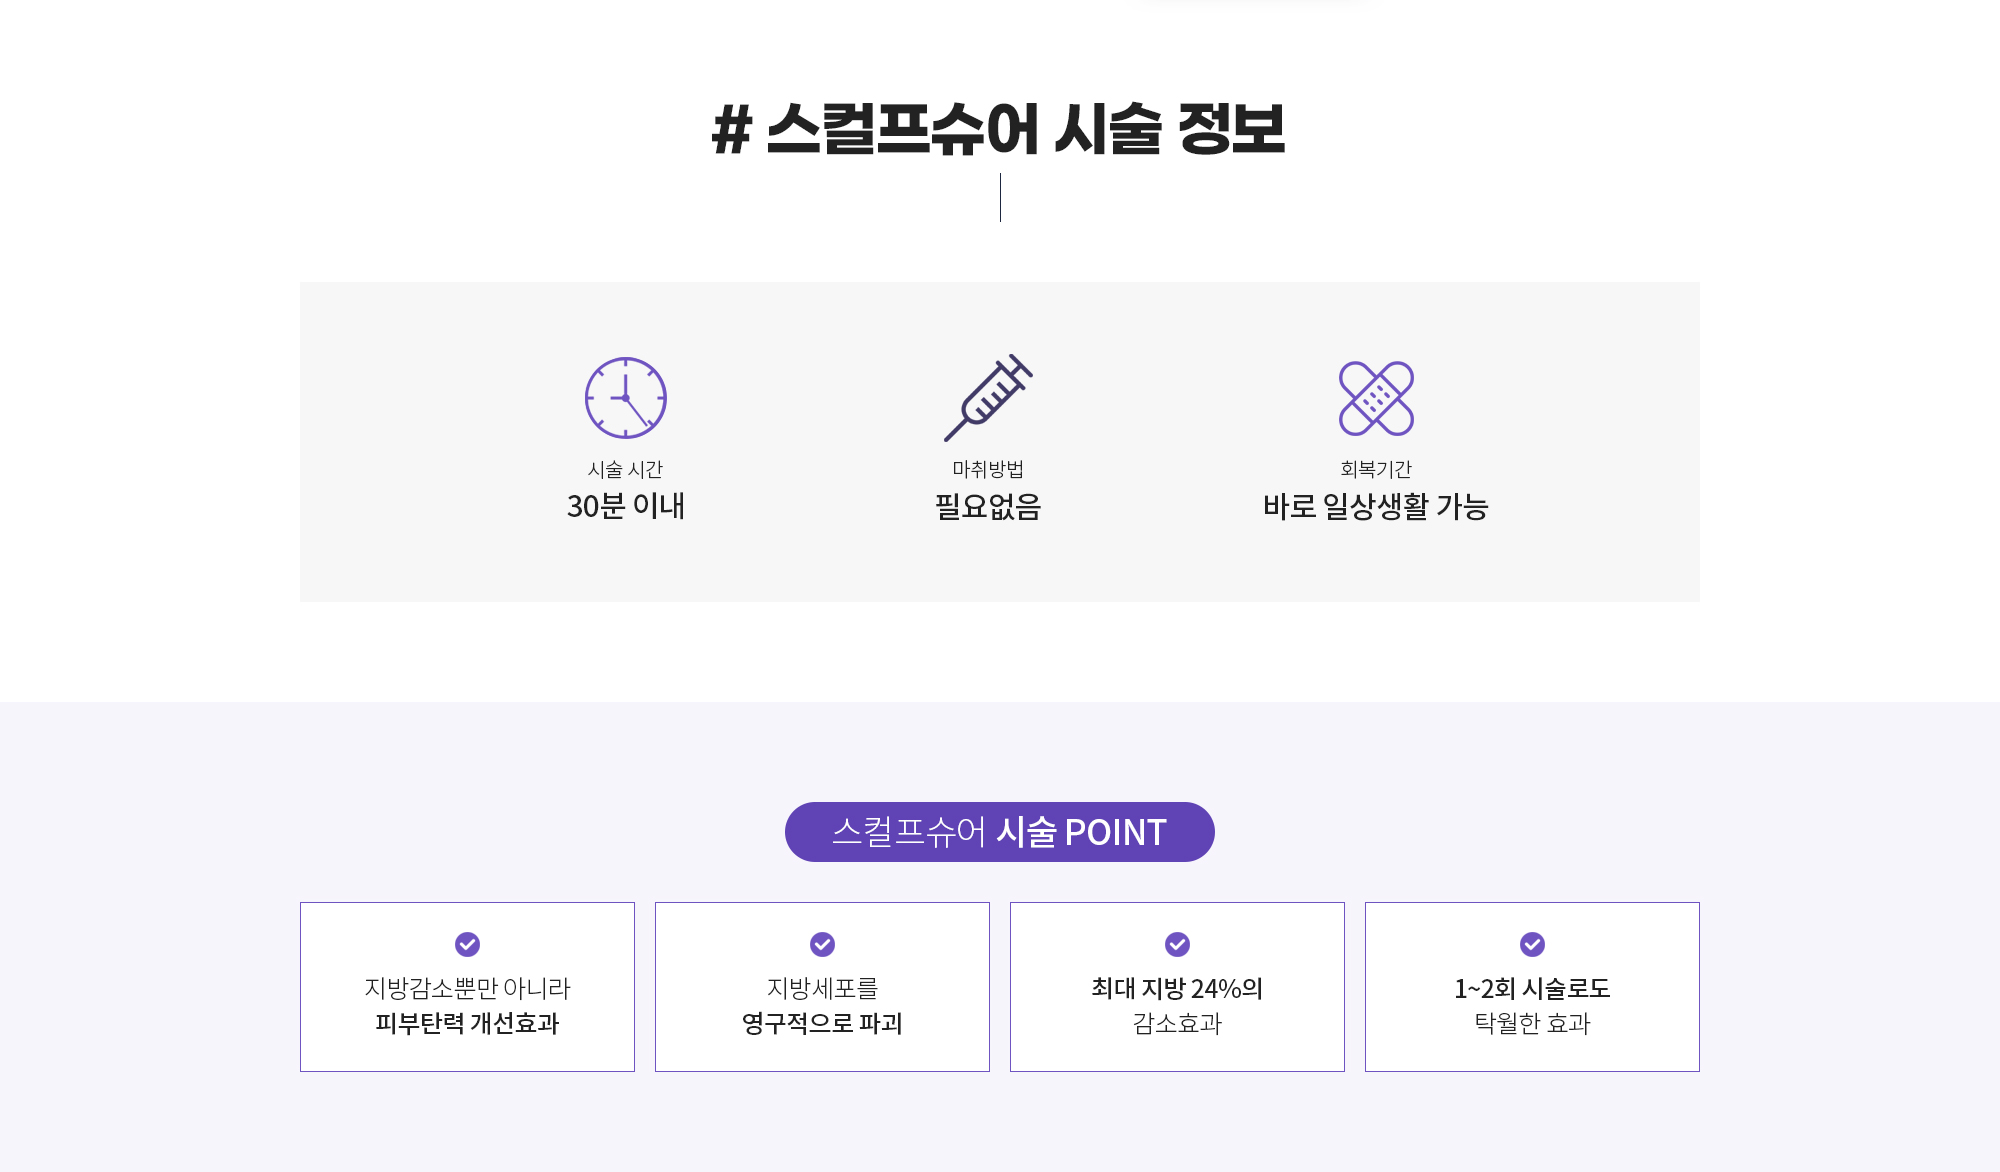Click the checkmark icon above 지방감소뿐만 아니라
The image size is (2000, 1172).
[467, 944]
